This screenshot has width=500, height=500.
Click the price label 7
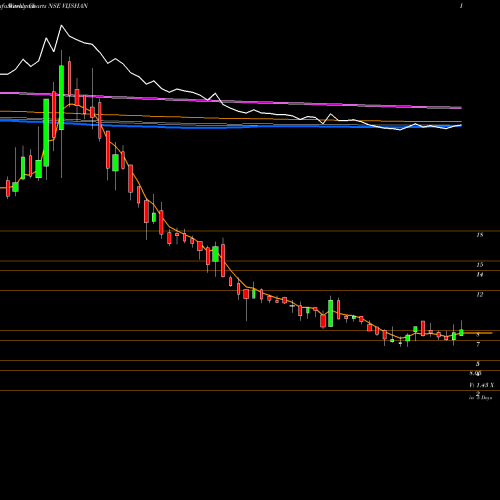pyautogui.click(x=478, y=344)
